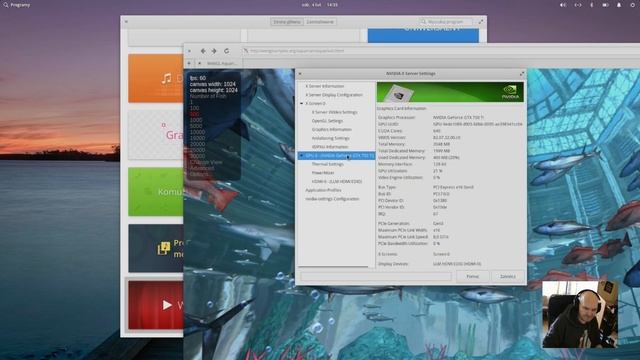The height and width of the screenshot is (360, 640).
Task: Reload the aquarium page in browser
Action: [x=226, y=51]
